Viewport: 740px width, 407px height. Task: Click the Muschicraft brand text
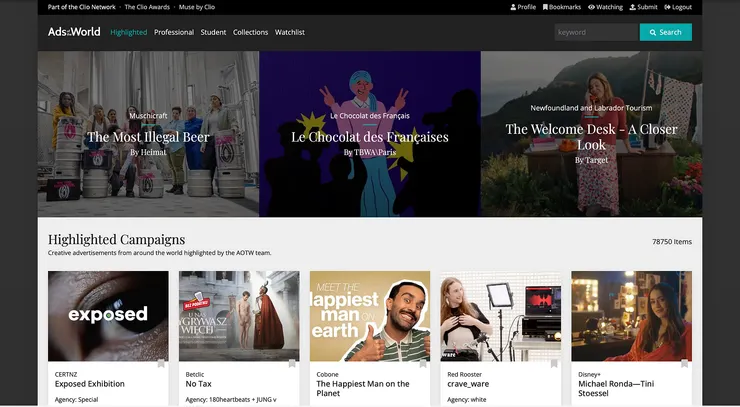(x=148, y=116)
